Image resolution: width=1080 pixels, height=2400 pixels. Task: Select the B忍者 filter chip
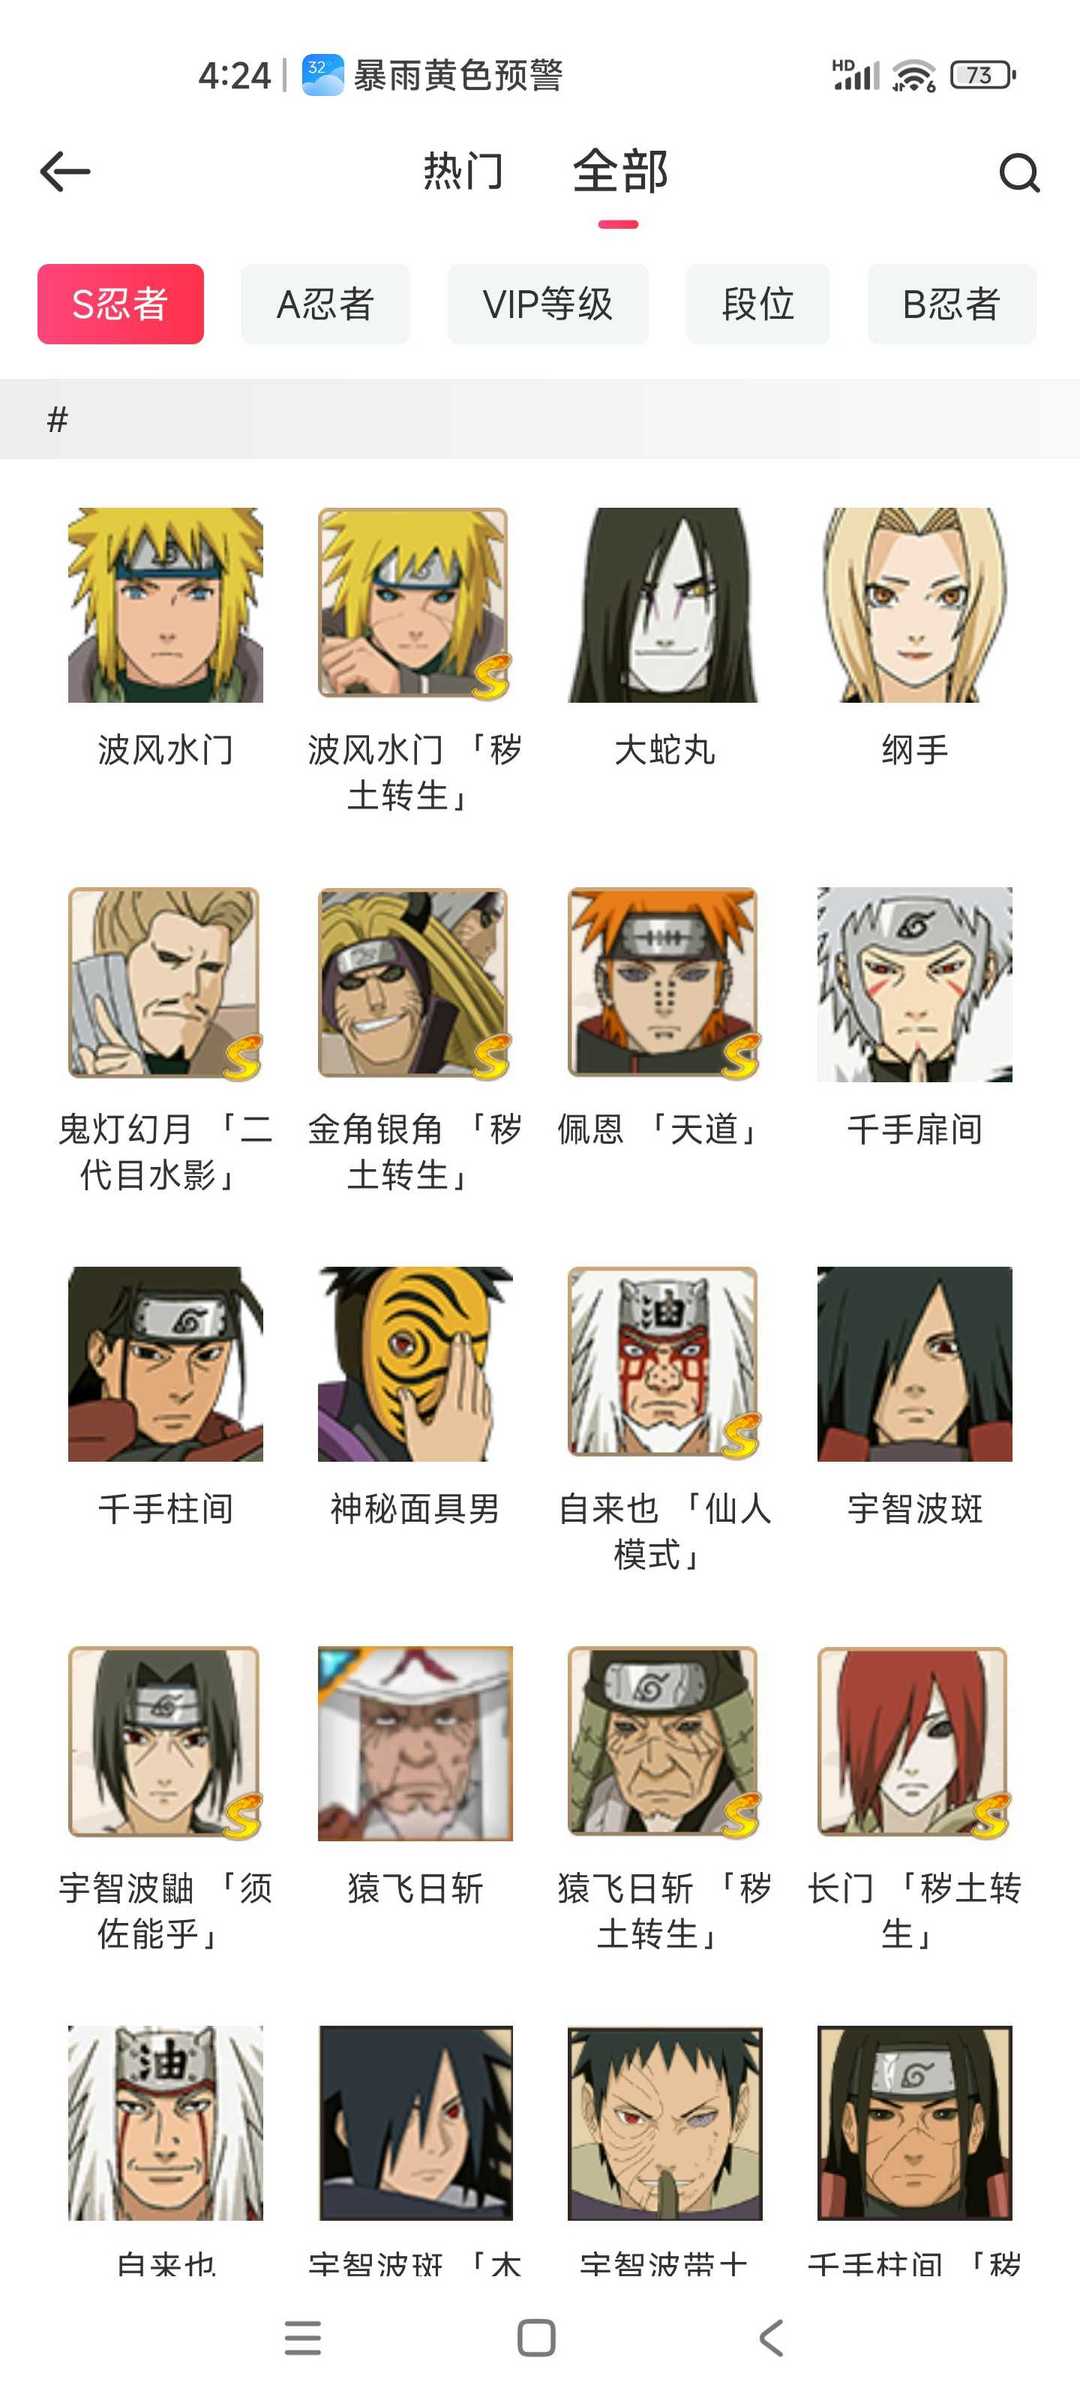click(x=951, y=304)
